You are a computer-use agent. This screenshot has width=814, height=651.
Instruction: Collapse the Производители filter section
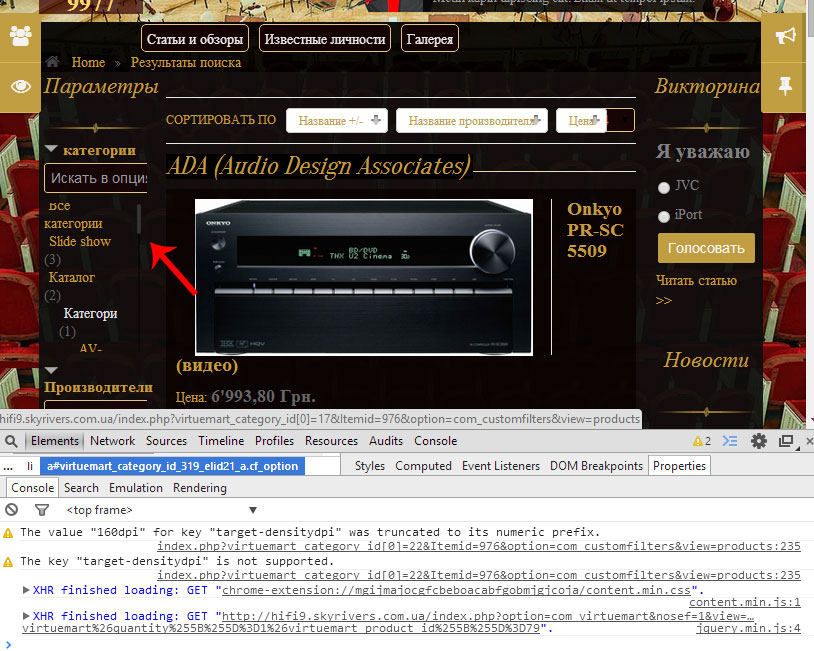point(51,370)
